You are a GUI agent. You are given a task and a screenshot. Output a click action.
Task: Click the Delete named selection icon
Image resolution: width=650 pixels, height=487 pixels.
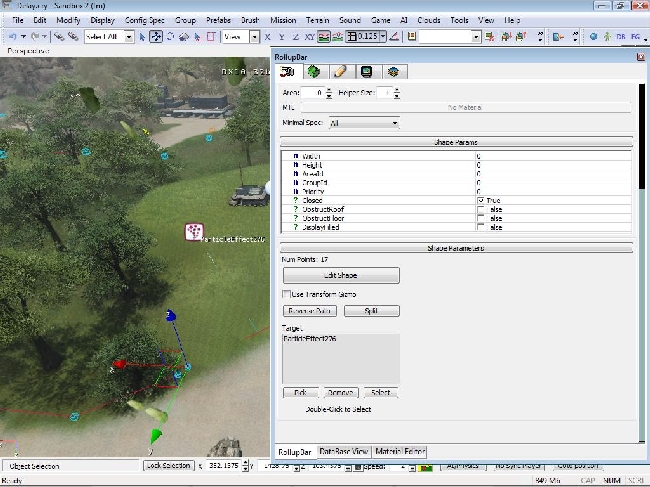(x=490, y=37)
